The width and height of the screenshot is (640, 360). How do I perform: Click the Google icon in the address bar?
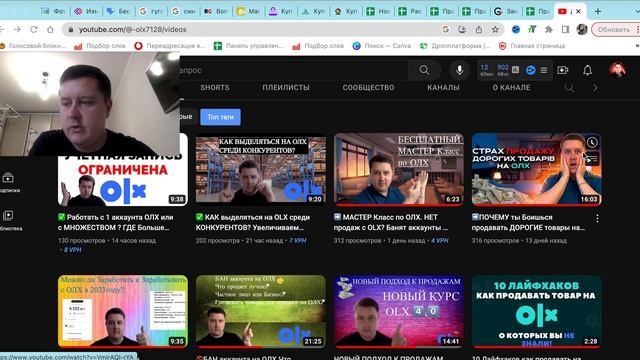point(446,29)
